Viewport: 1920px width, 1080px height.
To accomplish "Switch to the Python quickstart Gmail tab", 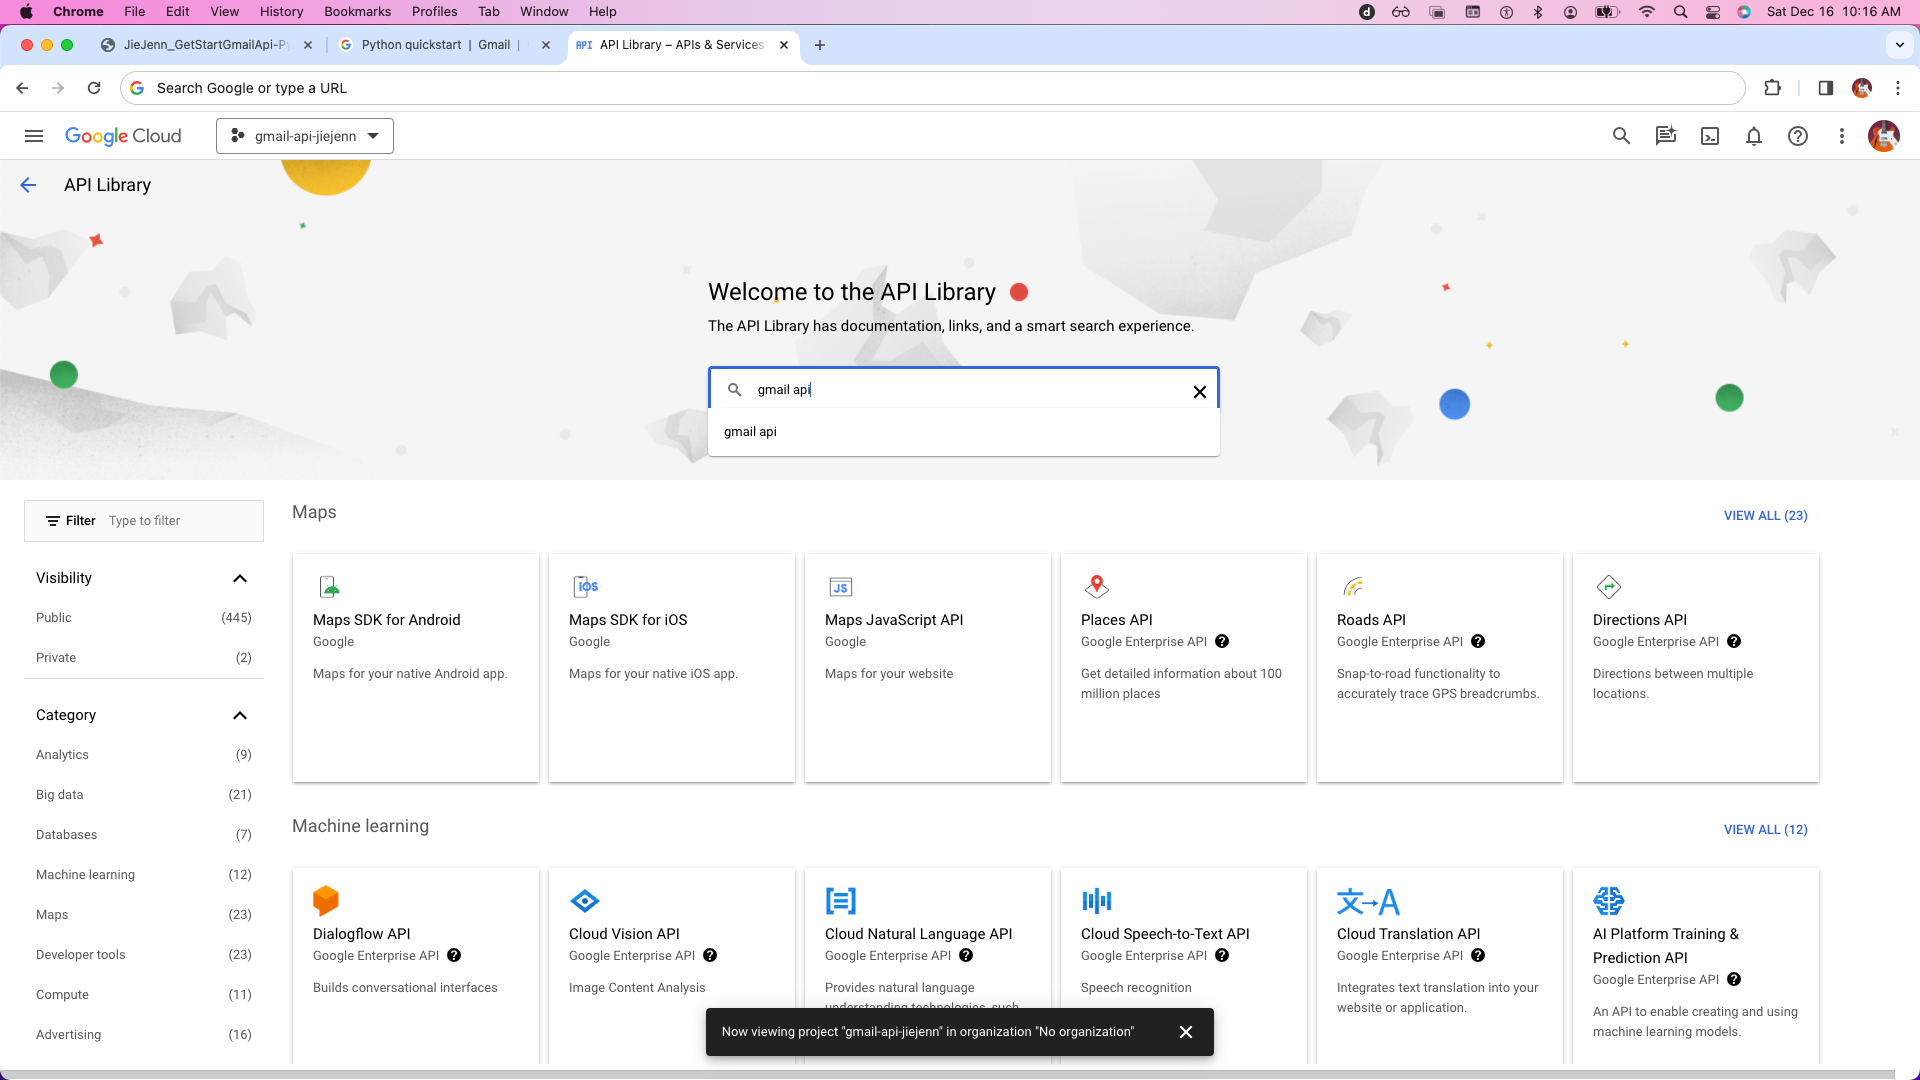I will click(x=446, y=45).
